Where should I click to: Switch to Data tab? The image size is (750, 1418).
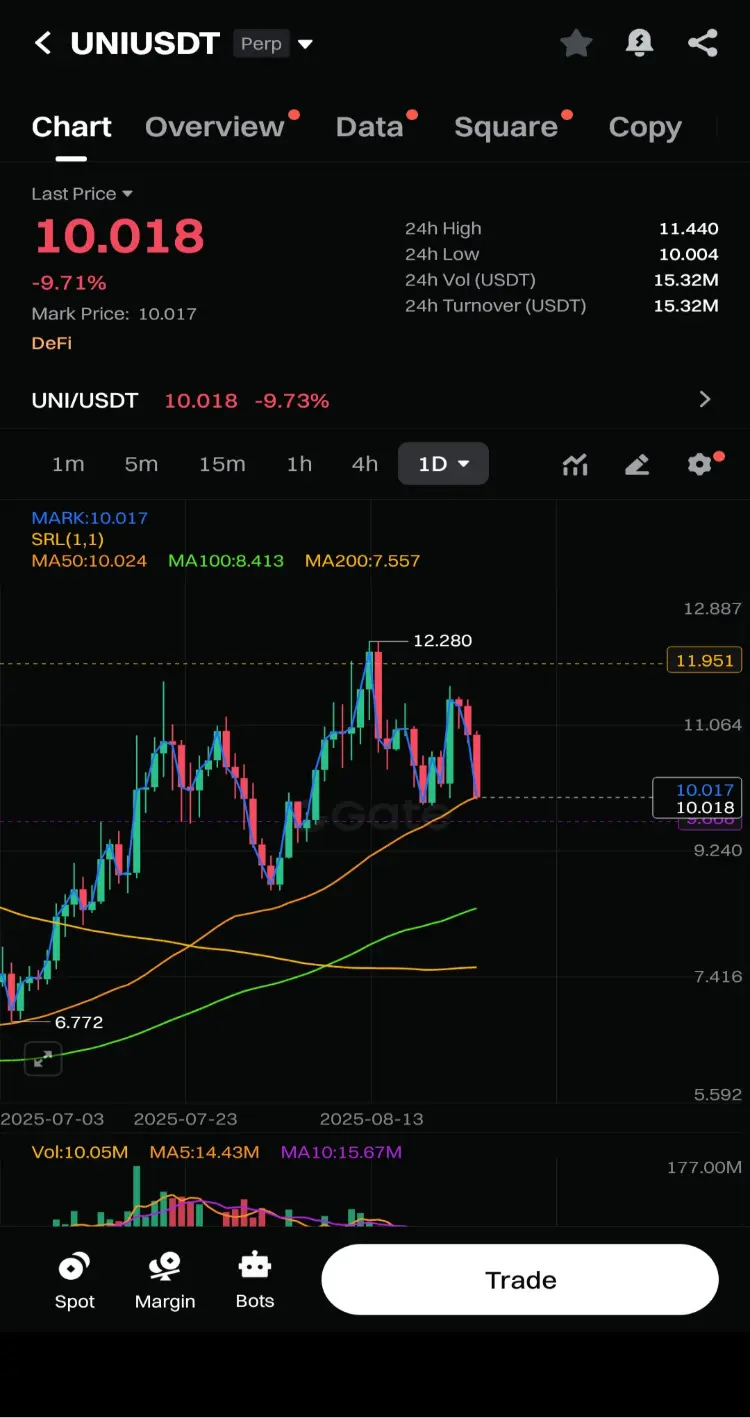click(x=370, y=127)
